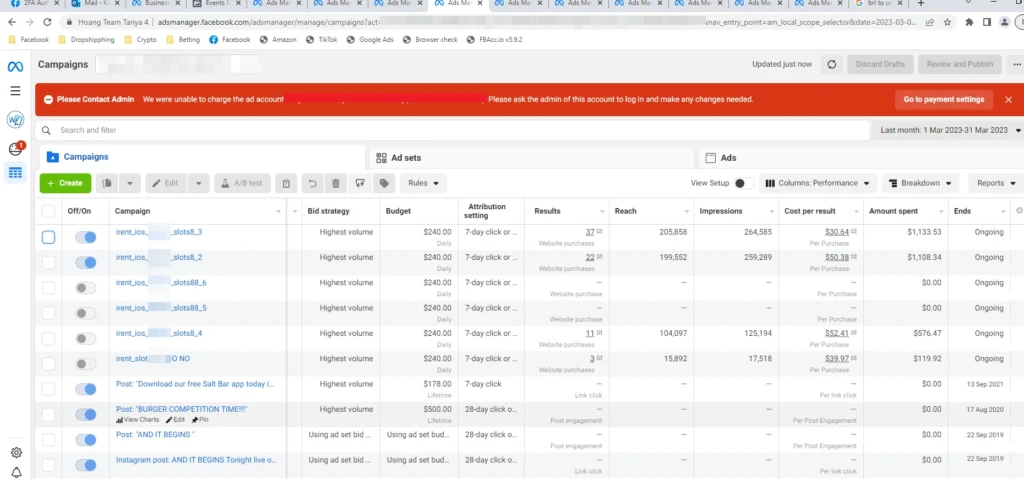Click the Meta logo icon
Image resolution: width=1024 pixels, height=479 pixels.
tap(15, 66)
